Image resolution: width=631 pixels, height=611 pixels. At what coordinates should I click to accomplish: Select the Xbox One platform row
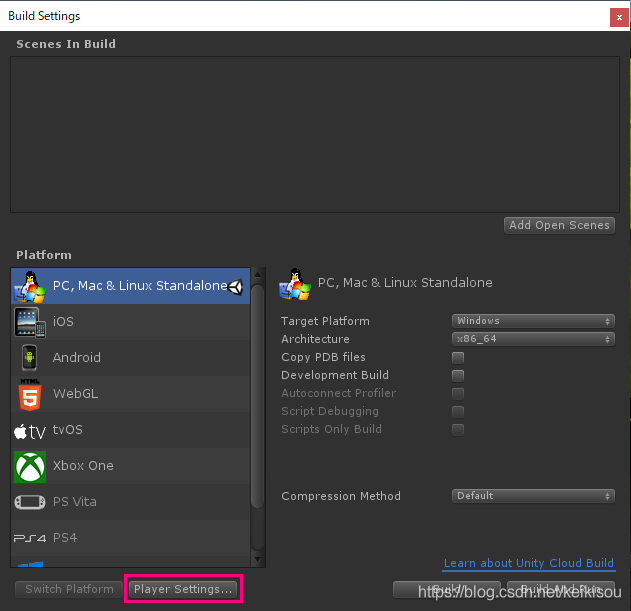130,466
